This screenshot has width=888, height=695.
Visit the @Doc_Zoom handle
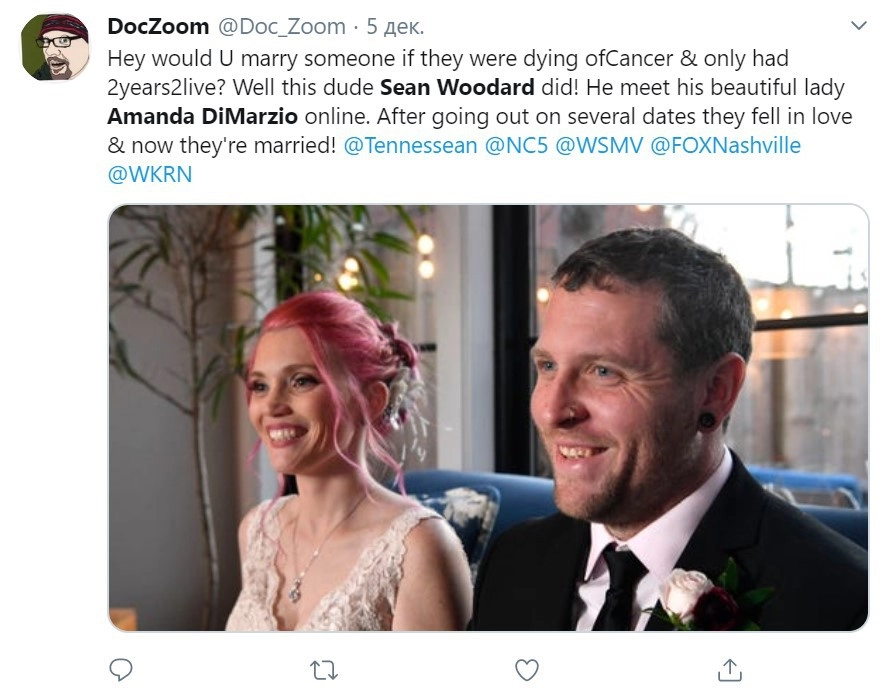click(x=281, y=27)
